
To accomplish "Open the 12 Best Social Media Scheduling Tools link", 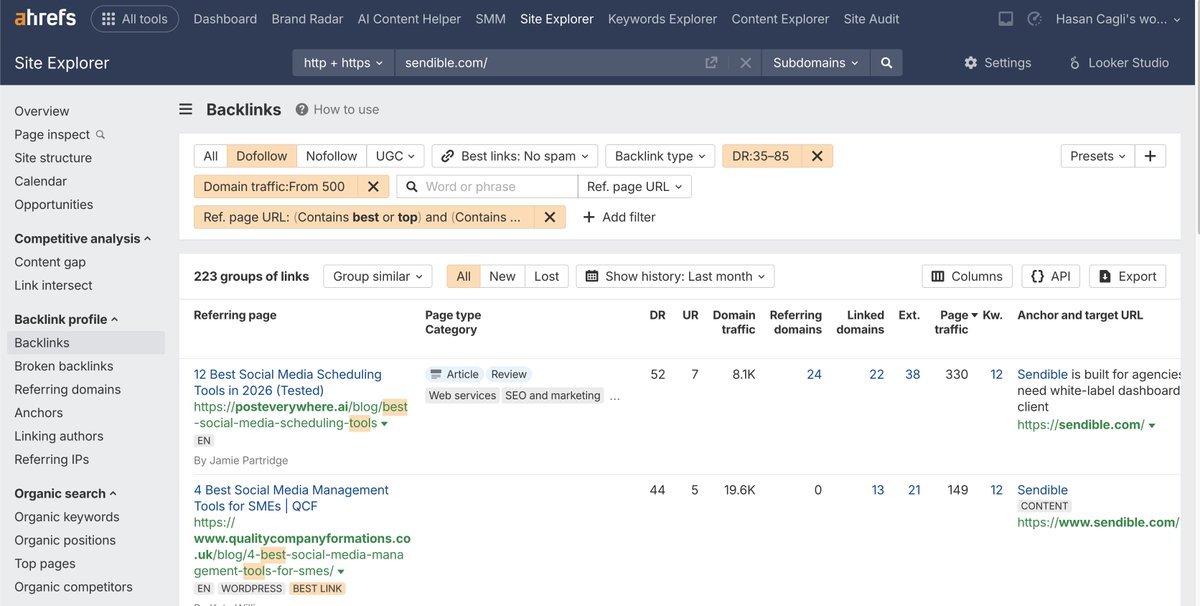I will click(x=288, y=382).
